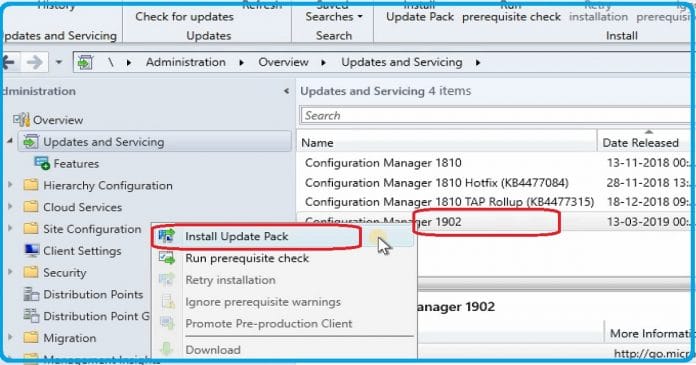Select Promote Pre-production Client menu entry
This screenshot has height=365, width=696.
(x=282, y=323)
